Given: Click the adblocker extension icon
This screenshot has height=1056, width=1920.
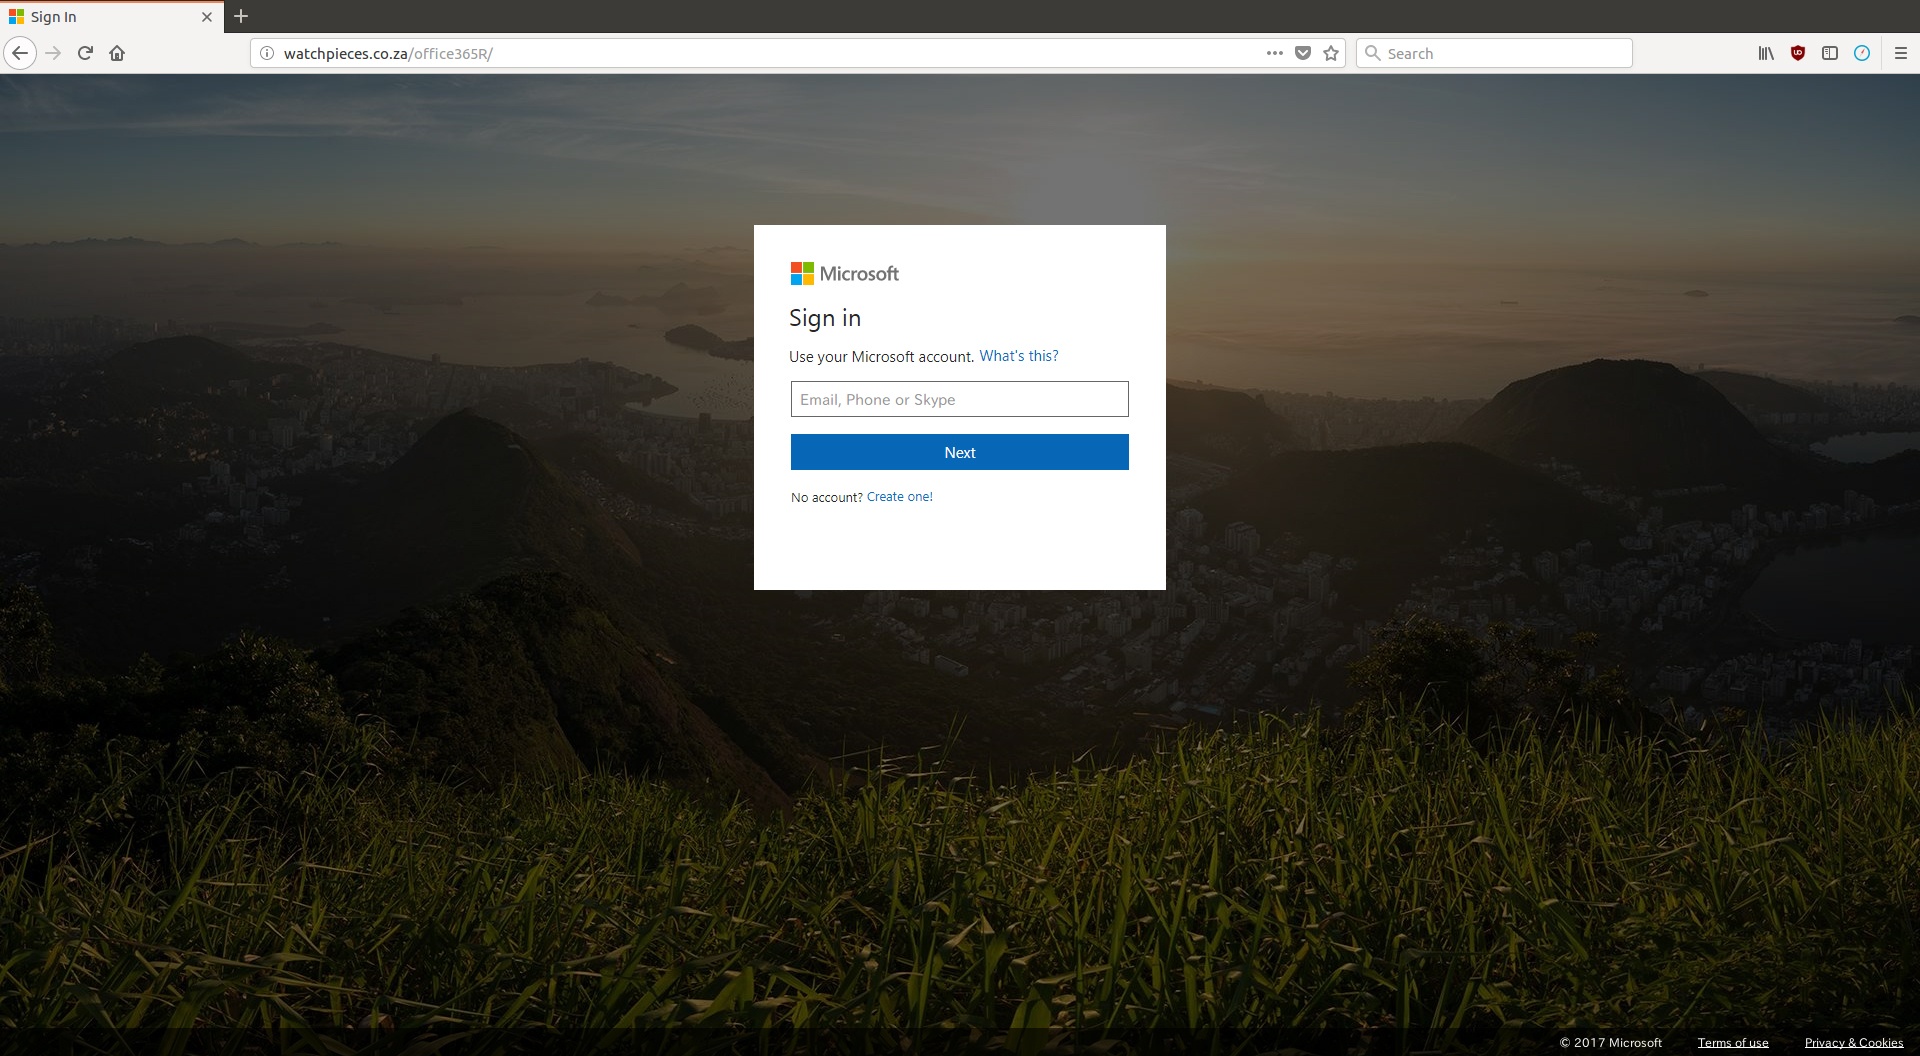Looking at the screenshot, I should pos(1798,53).
